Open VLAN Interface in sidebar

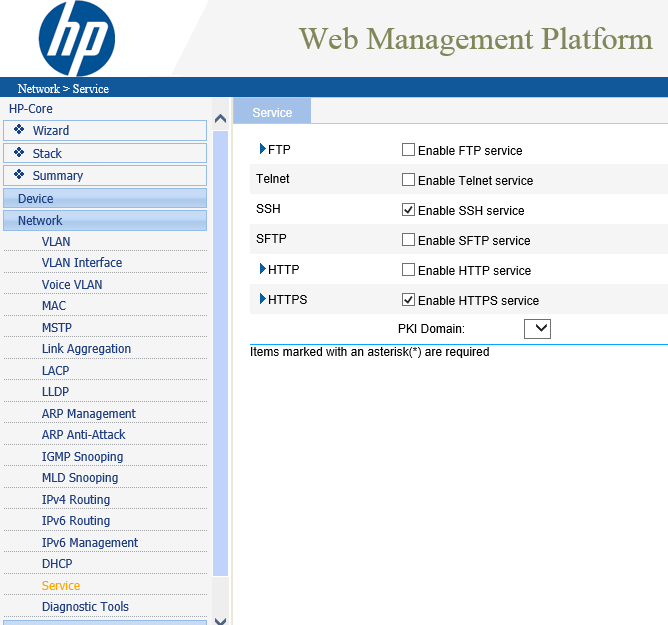(82, 263)
